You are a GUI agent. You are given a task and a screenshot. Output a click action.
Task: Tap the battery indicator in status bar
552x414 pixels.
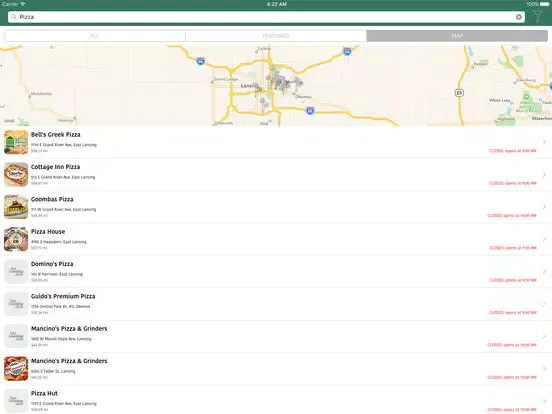[x=545, y=4]
